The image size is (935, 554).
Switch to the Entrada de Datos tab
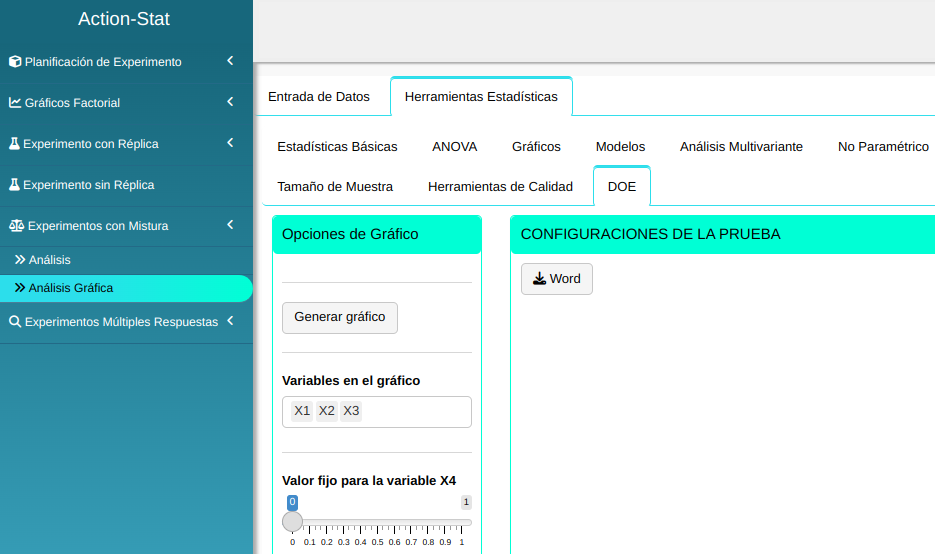point(319,97)
